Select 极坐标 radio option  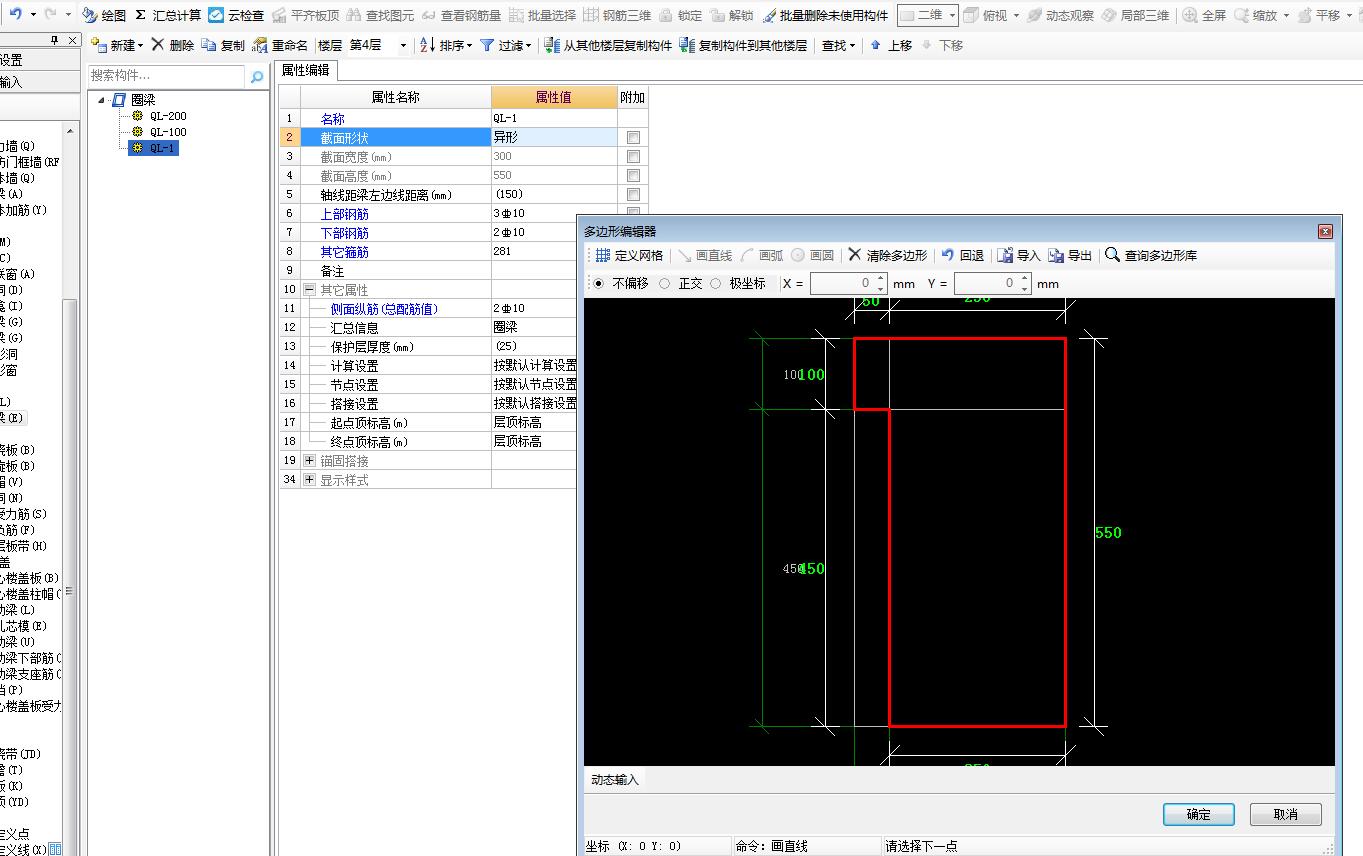pos(715,283)
